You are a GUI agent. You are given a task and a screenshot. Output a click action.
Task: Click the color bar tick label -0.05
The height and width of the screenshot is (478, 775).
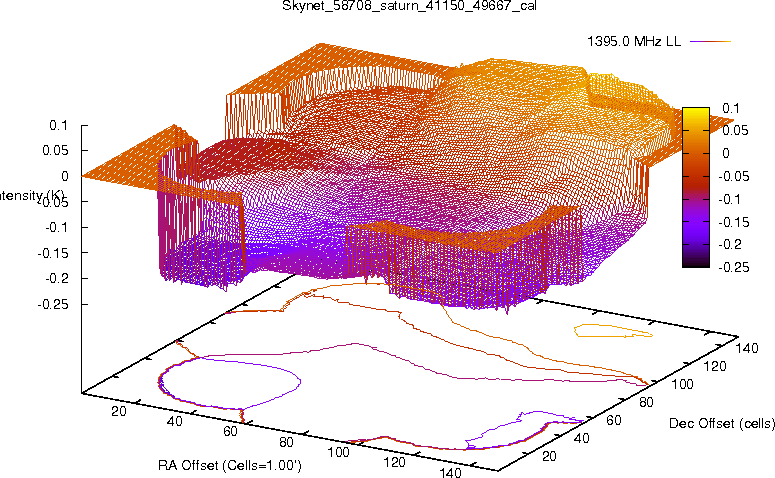click(733, 176)
